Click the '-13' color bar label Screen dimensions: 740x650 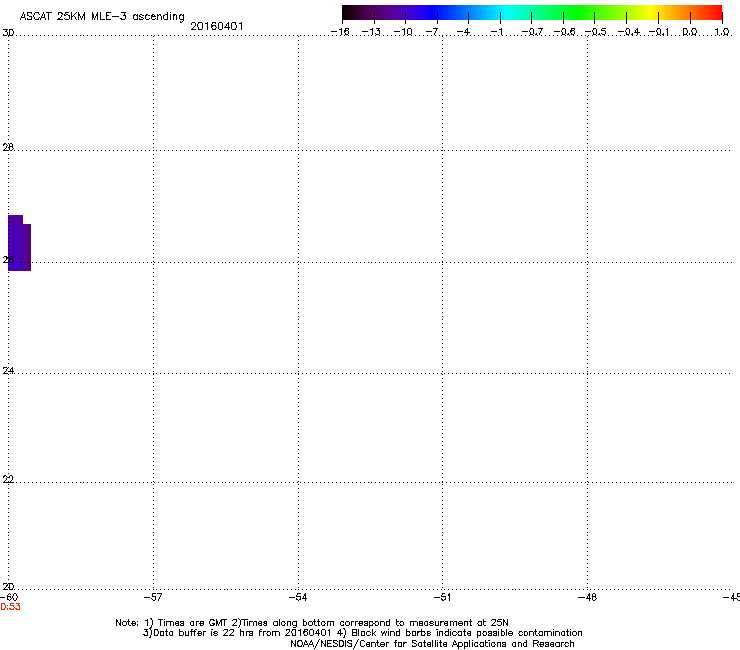click(371, 32)
